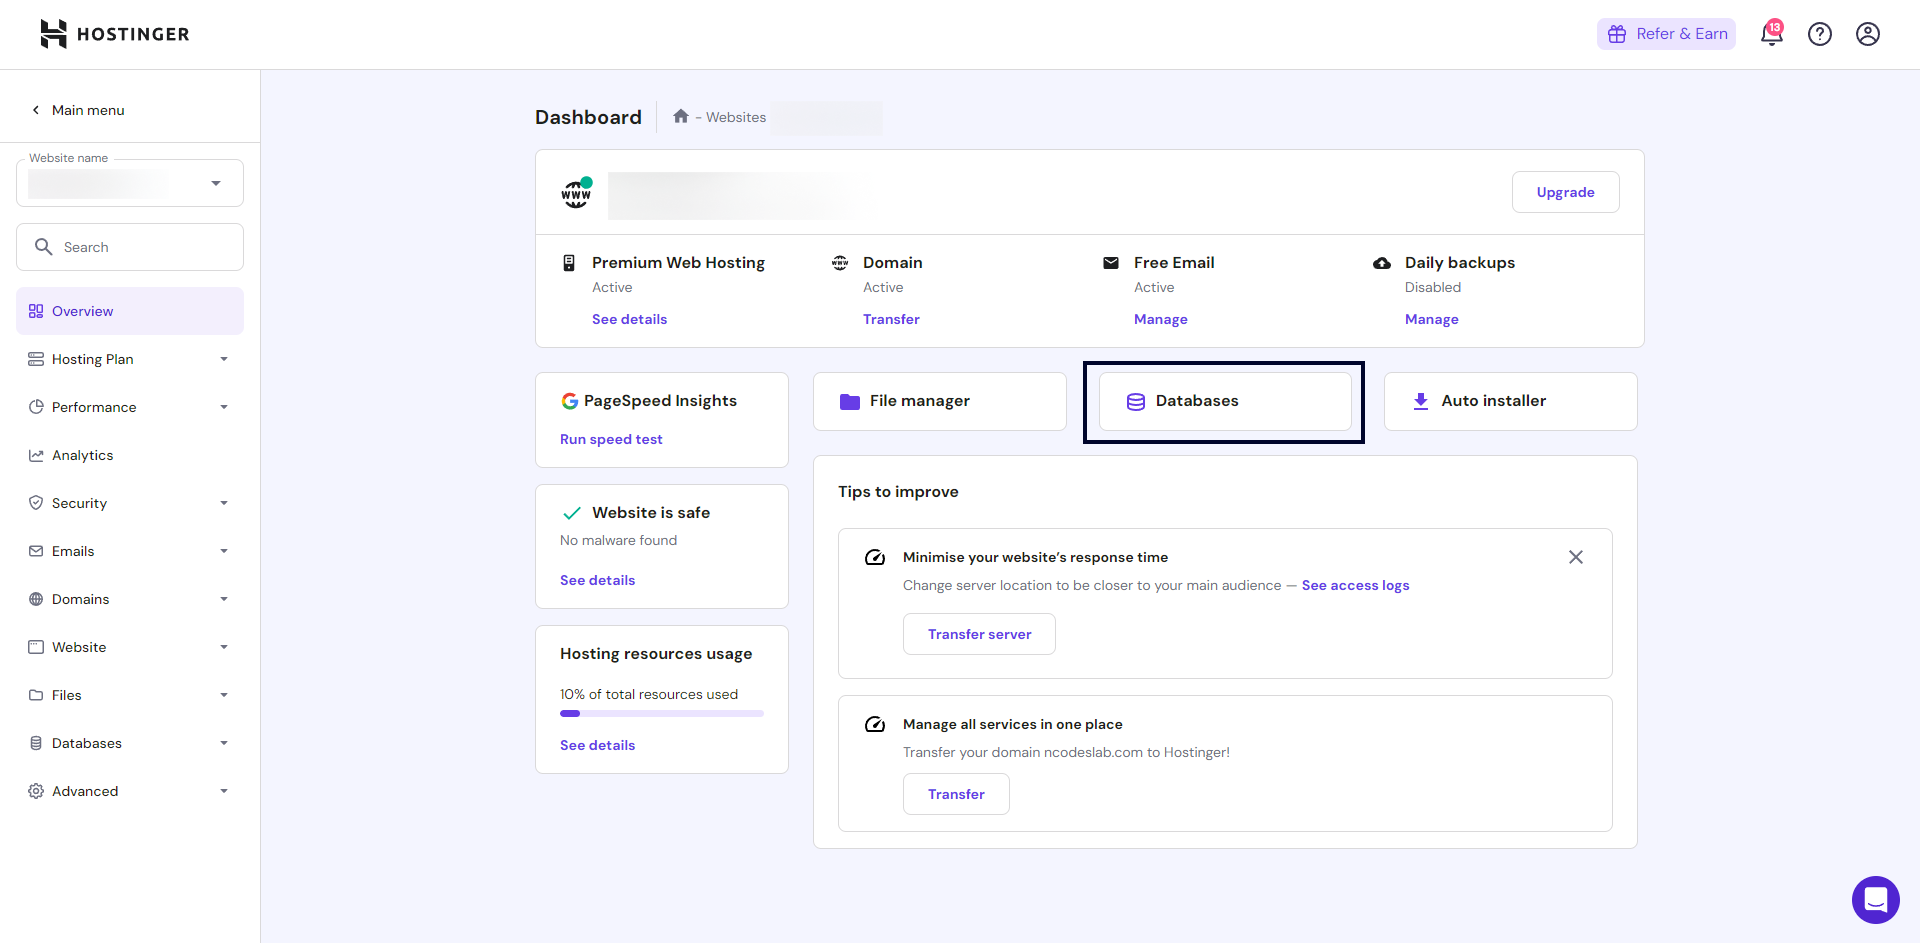Open the live chat bubble icon
The height and width of the screenshot is (943, 1920).
tap(1876, 900)
